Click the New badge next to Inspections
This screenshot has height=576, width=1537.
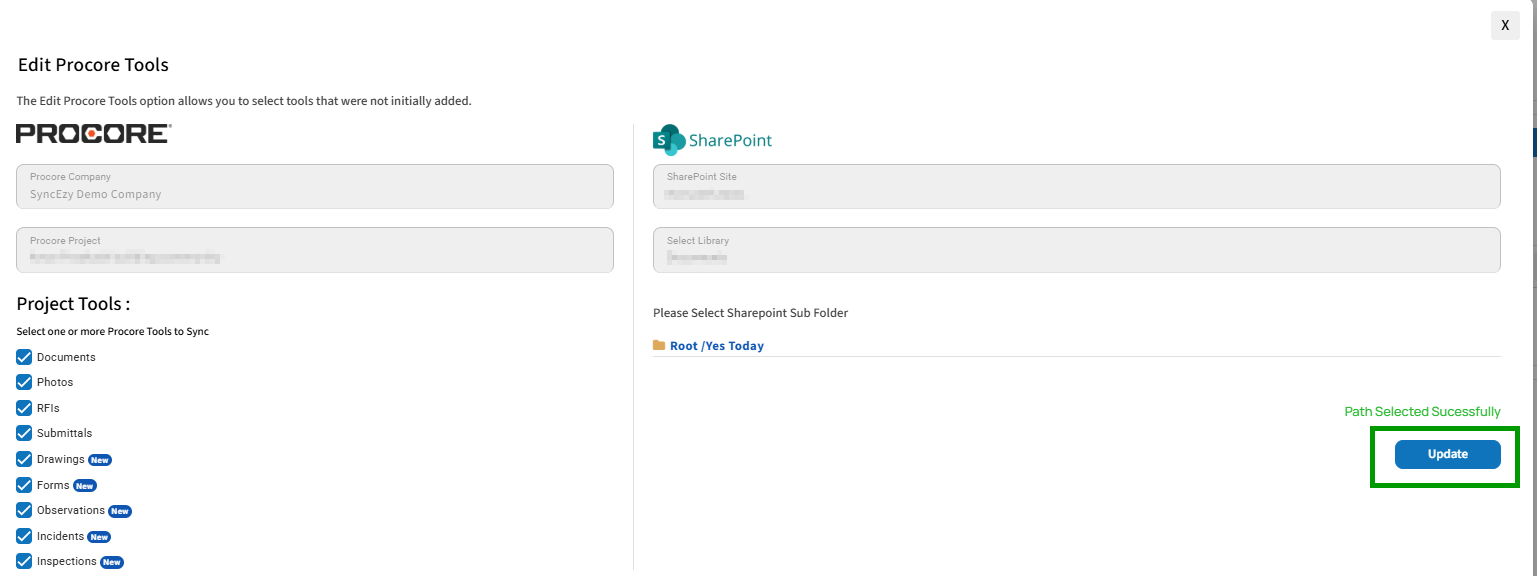click(112, 562)
